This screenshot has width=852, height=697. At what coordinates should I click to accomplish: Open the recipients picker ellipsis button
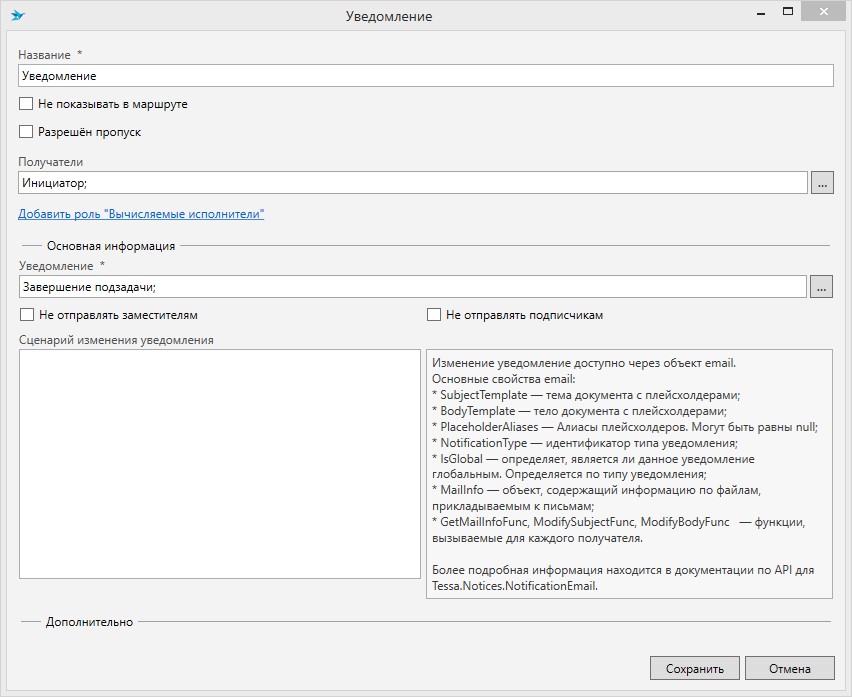point(821,183)
